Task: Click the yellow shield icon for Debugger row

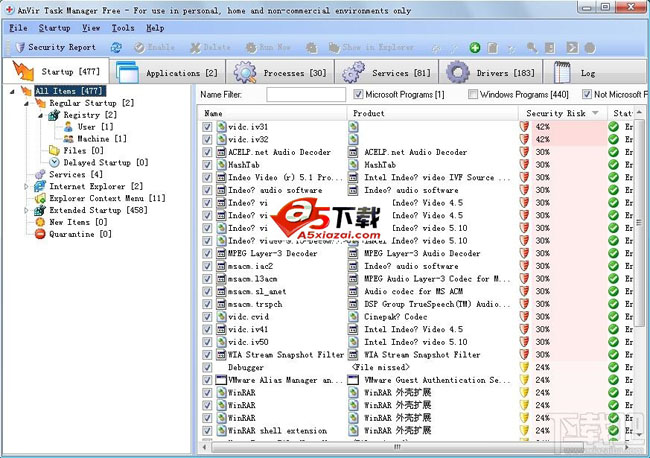Action: pos(524,367)
